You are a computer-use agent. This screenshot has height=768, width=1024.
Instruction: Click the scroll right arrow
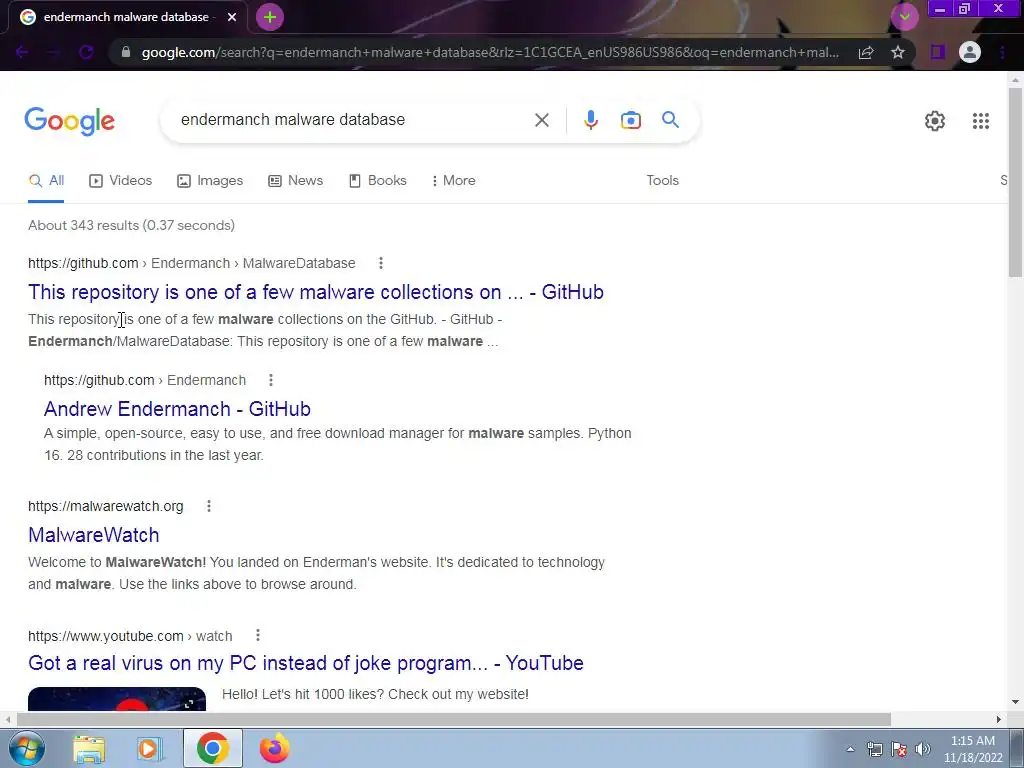(x=999, y=719)
